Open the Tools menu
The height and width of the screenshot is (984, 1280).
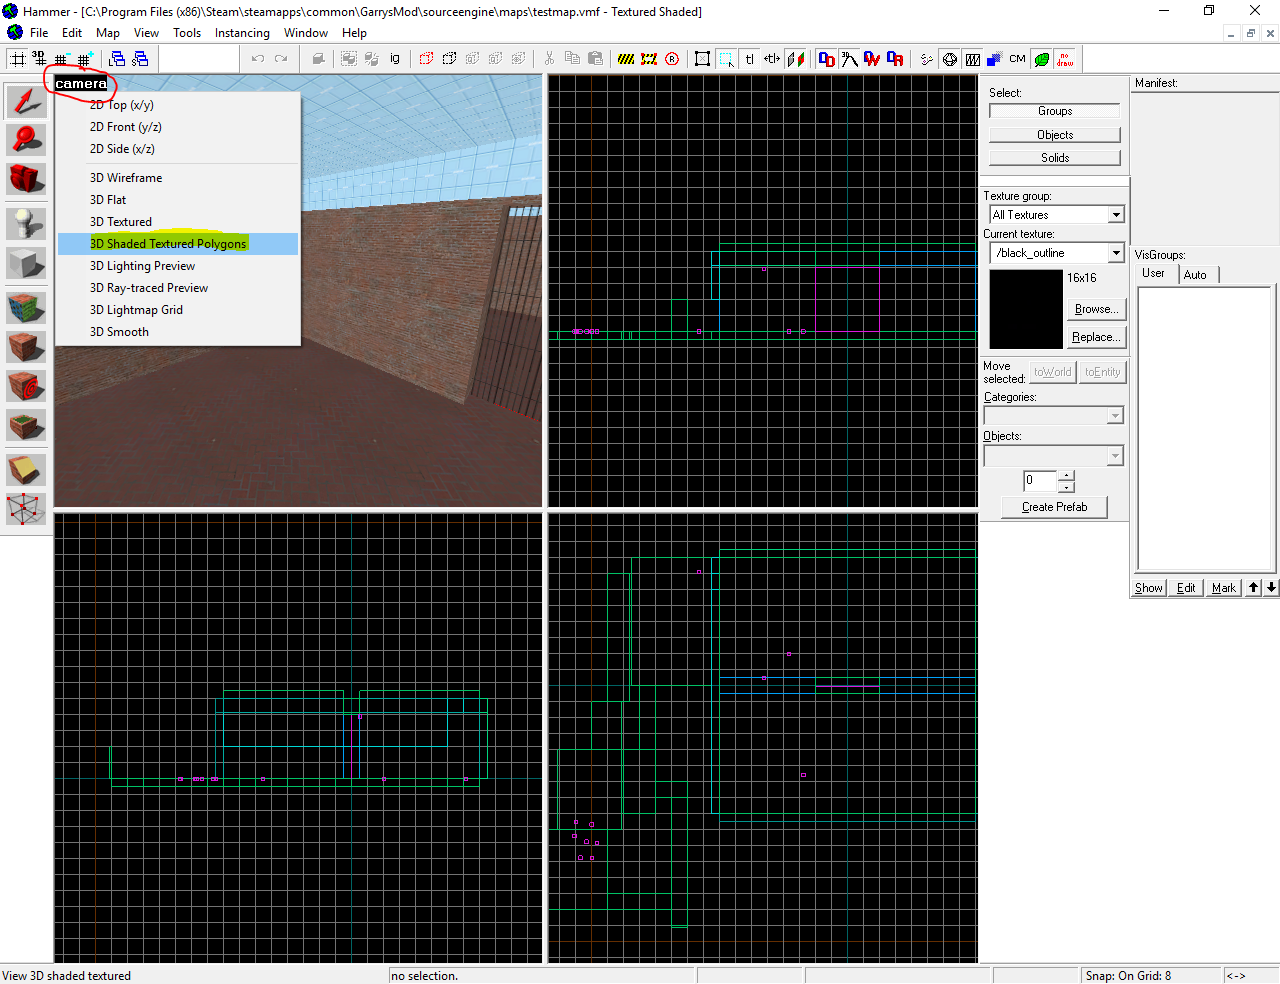[187, 33]
